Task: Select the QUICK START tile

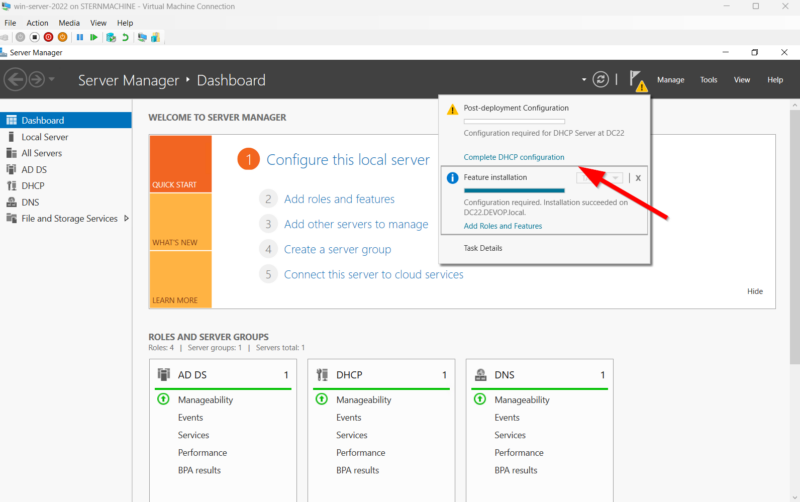Action: pyautogui.click(x=181, y=164)
